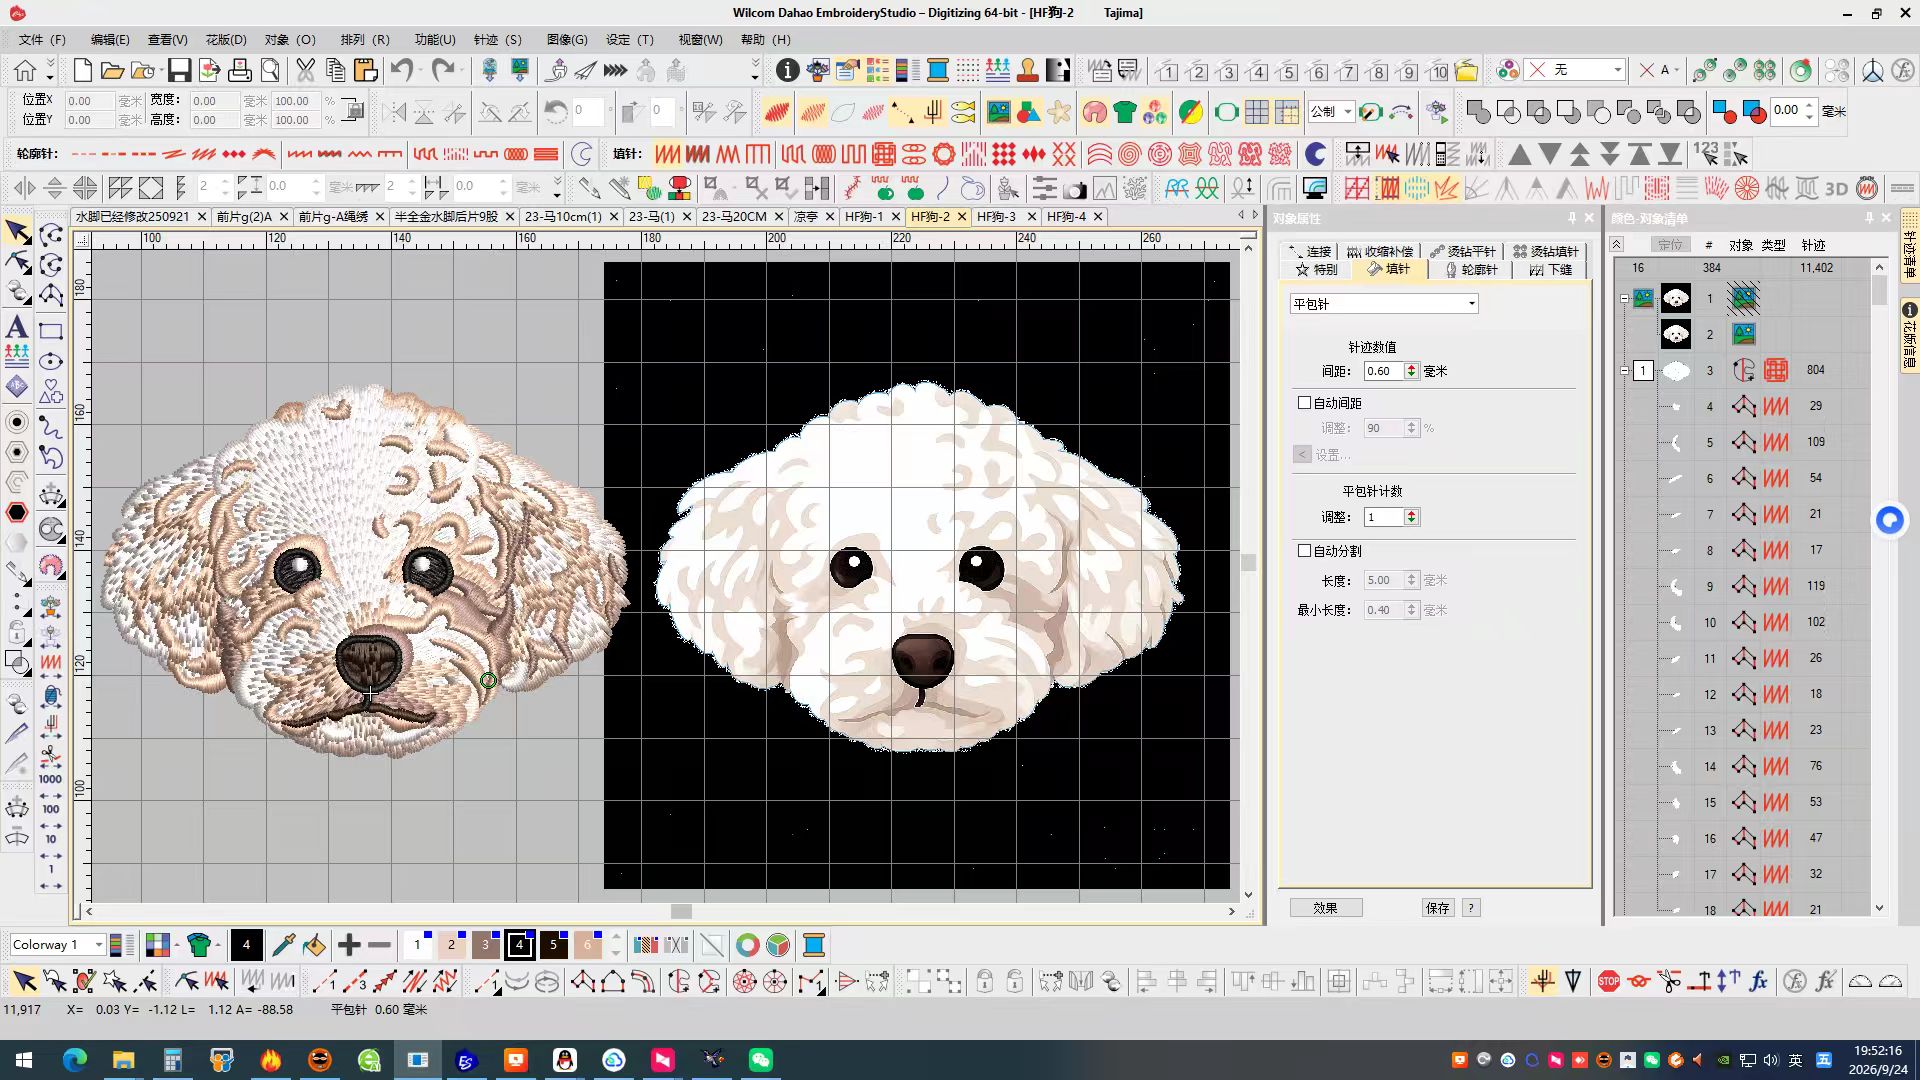The image size is (1920, 1080).
Task: Click the red STOP icon
Action: click(1609, 981)
